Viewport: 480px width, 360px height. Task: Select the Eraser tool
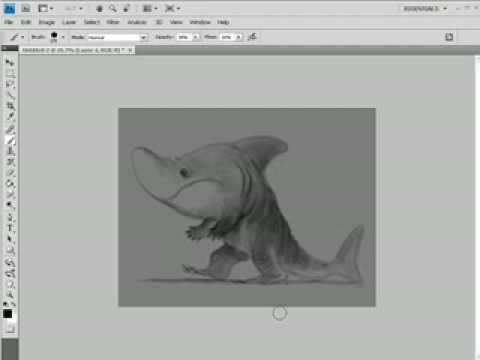[x=10, y=173]
